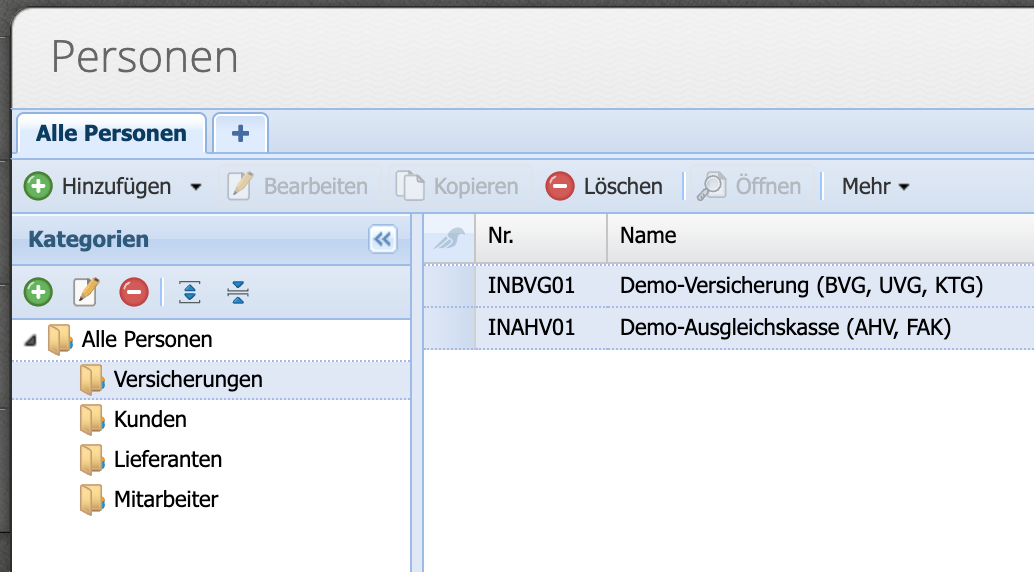Click the red remove category icon

pyautogui.click(x=133, y=292)
